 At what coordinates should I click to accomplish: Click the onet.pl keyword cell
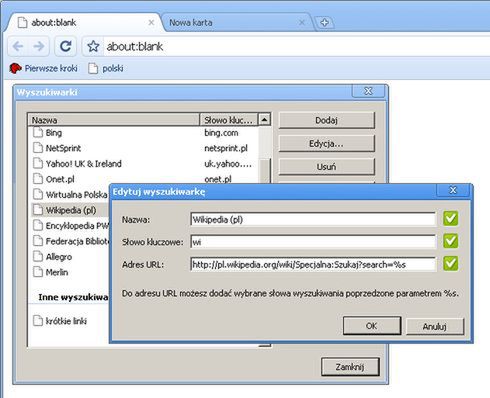click(x=218, y=179)
